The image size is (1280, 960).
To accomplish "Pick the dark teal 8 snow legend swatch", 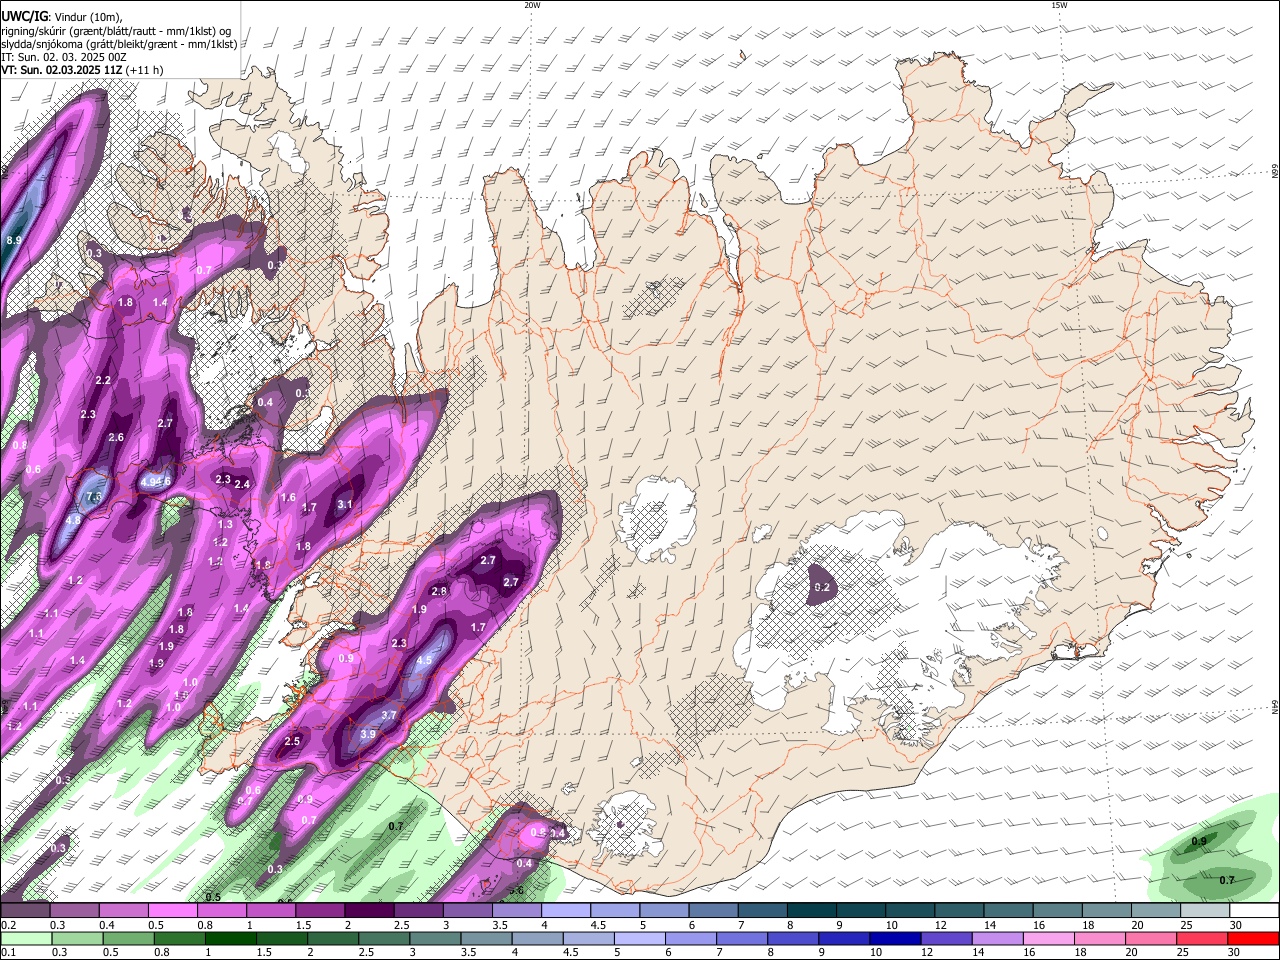I will (812, 910).
